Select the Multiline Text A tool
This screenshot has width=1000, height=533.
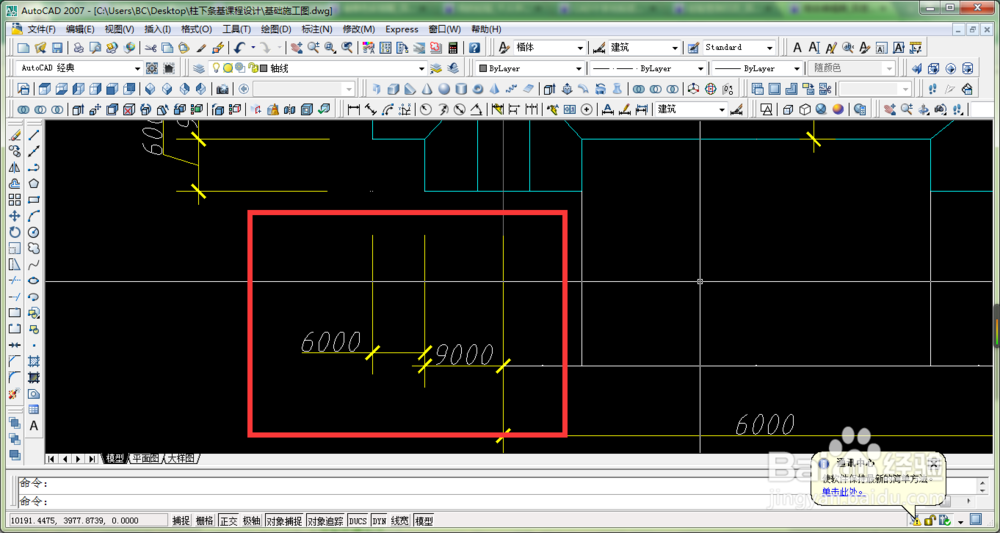(x=34, y=425)
